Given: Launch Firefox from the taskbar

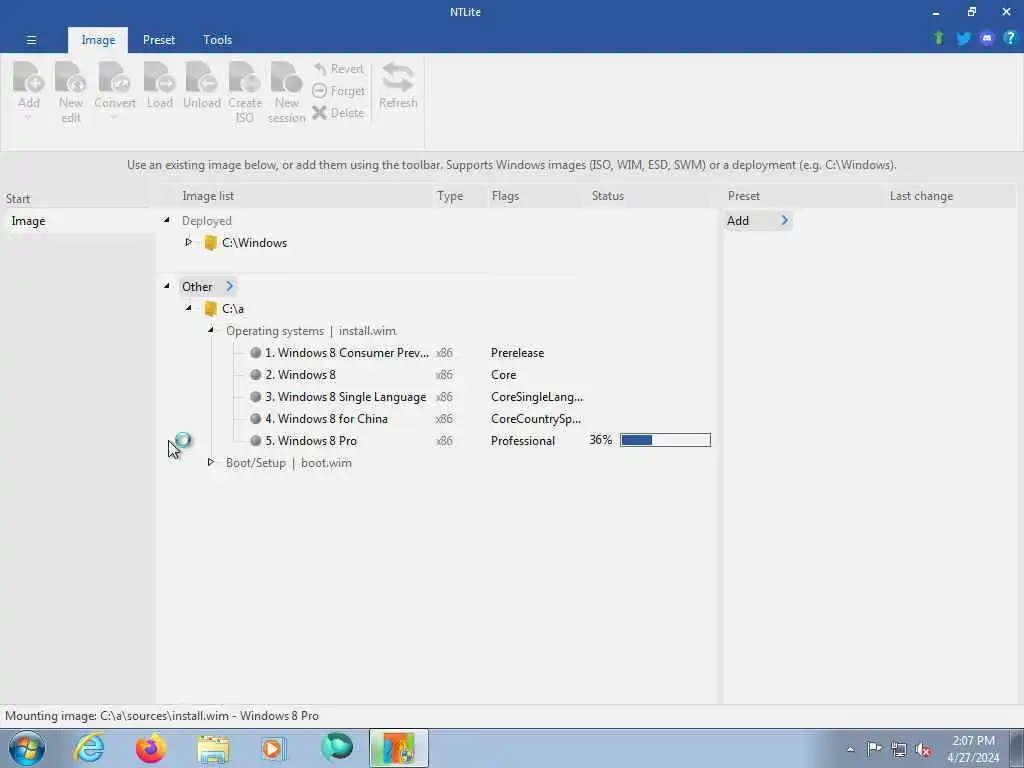Looking at the screenshot, I should [151, 748].
